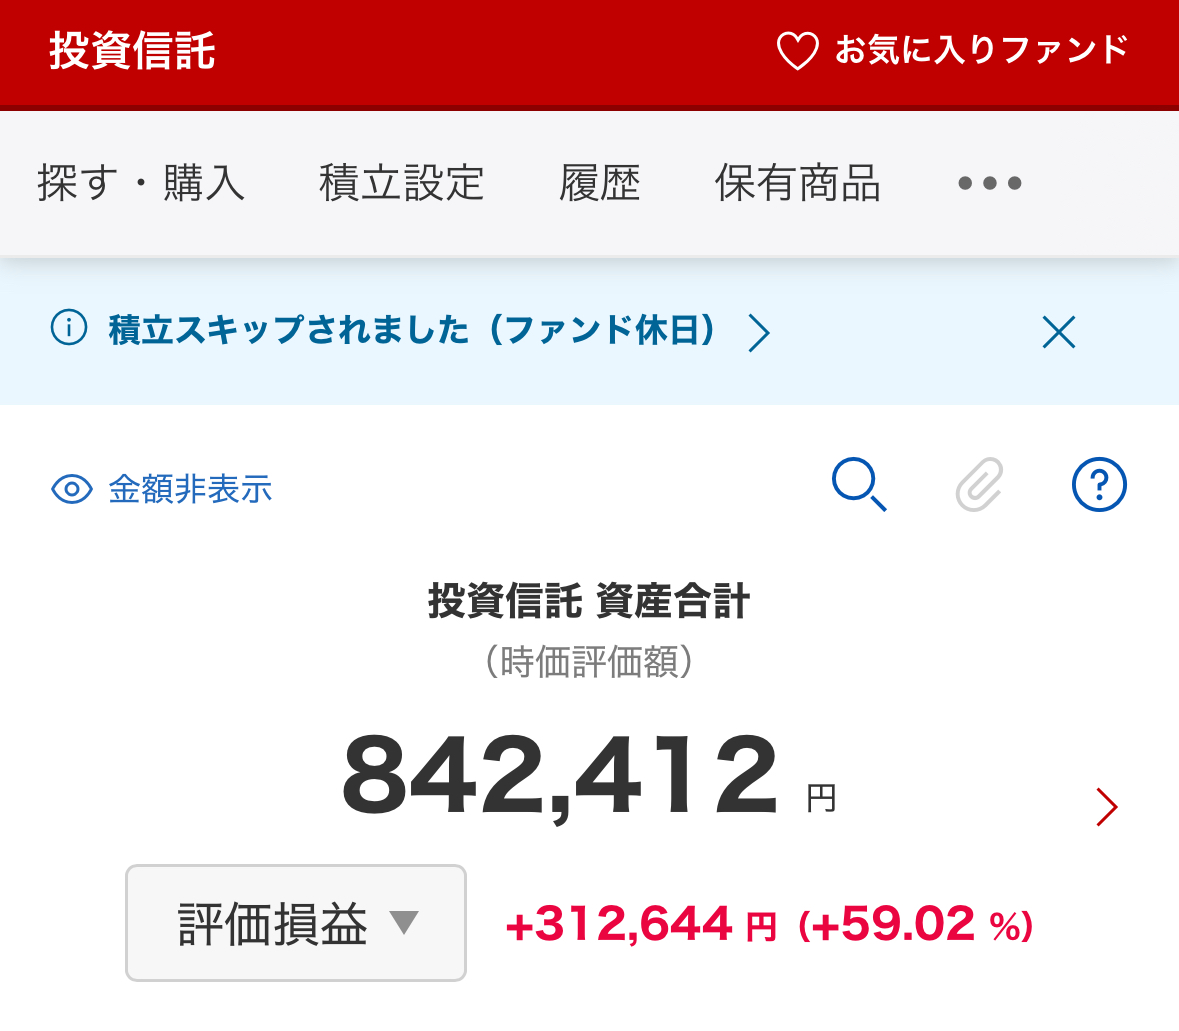Open お気に入りファンド favorites link
The width and height of the screenshot is (1179, 1031).
[x=981, y=50]
